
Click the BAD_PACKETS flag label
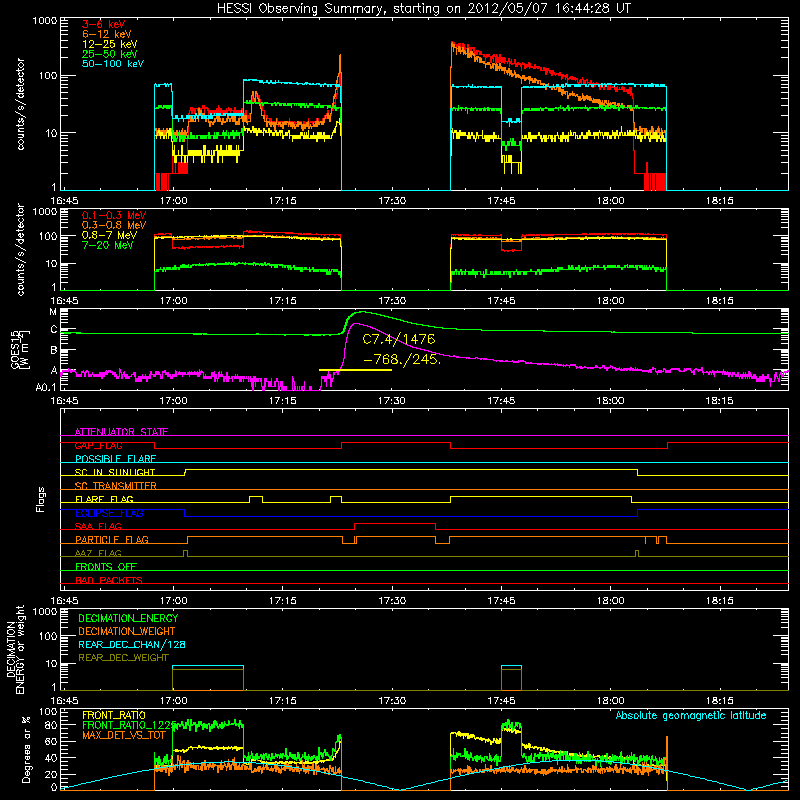pyautogui.click(x=109, y=580)
